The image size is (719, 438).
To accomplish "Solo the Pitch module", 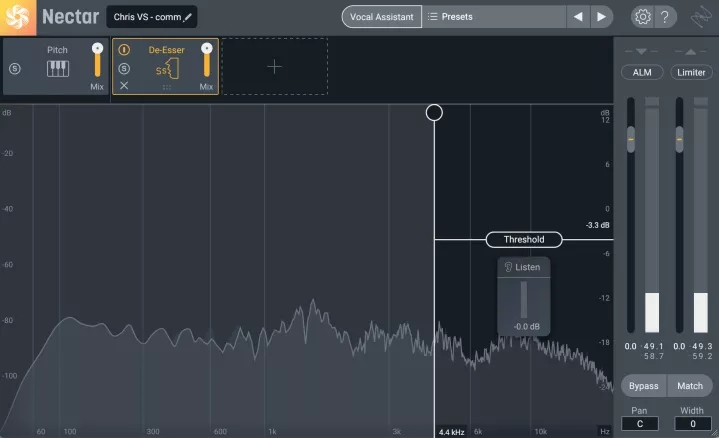I will 14,68.
